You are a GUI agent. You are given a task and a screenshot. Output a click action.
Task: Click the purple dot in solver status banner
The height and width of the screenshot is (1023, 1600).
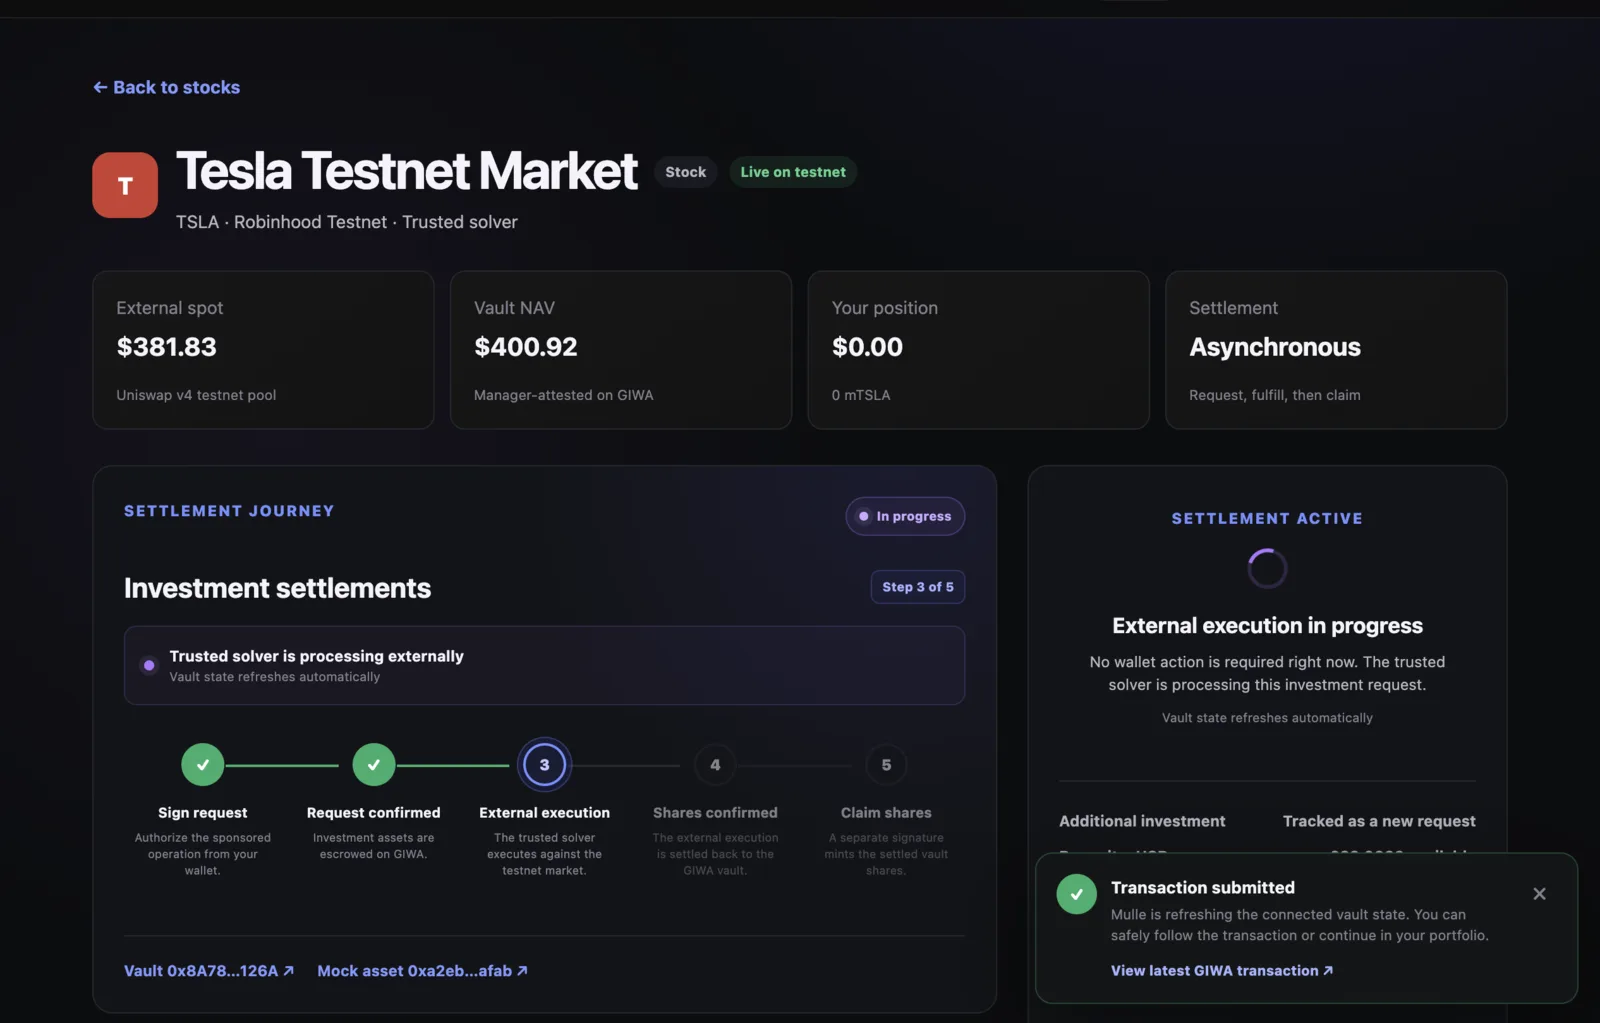pyautogui.click(x=149, y=665)
